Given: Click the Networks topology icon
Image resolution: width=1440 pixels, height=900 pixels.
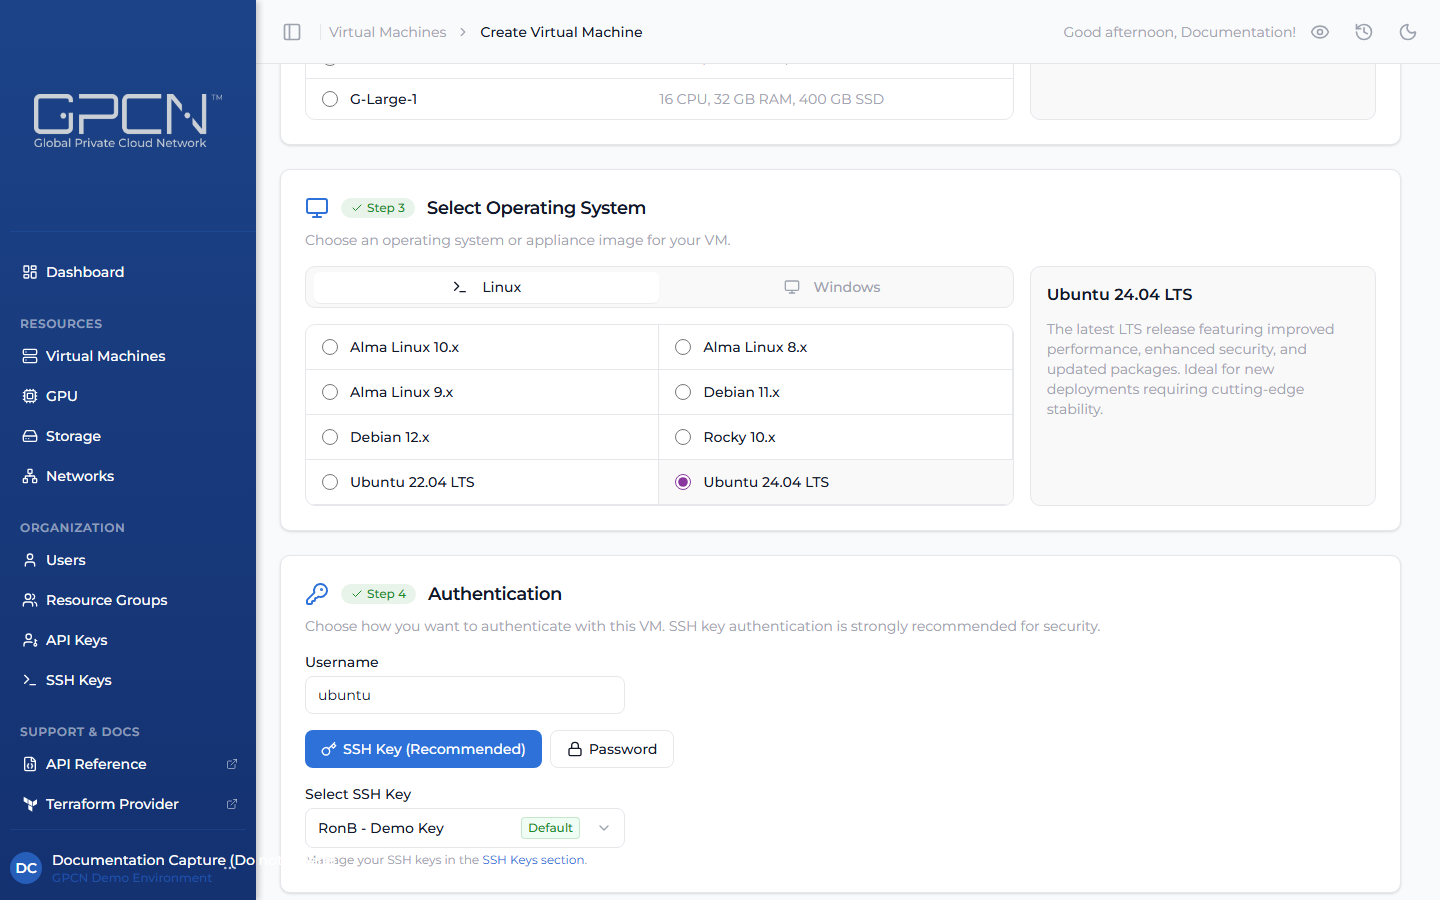Looking at the screenshot, I should (x=30, y=476).
